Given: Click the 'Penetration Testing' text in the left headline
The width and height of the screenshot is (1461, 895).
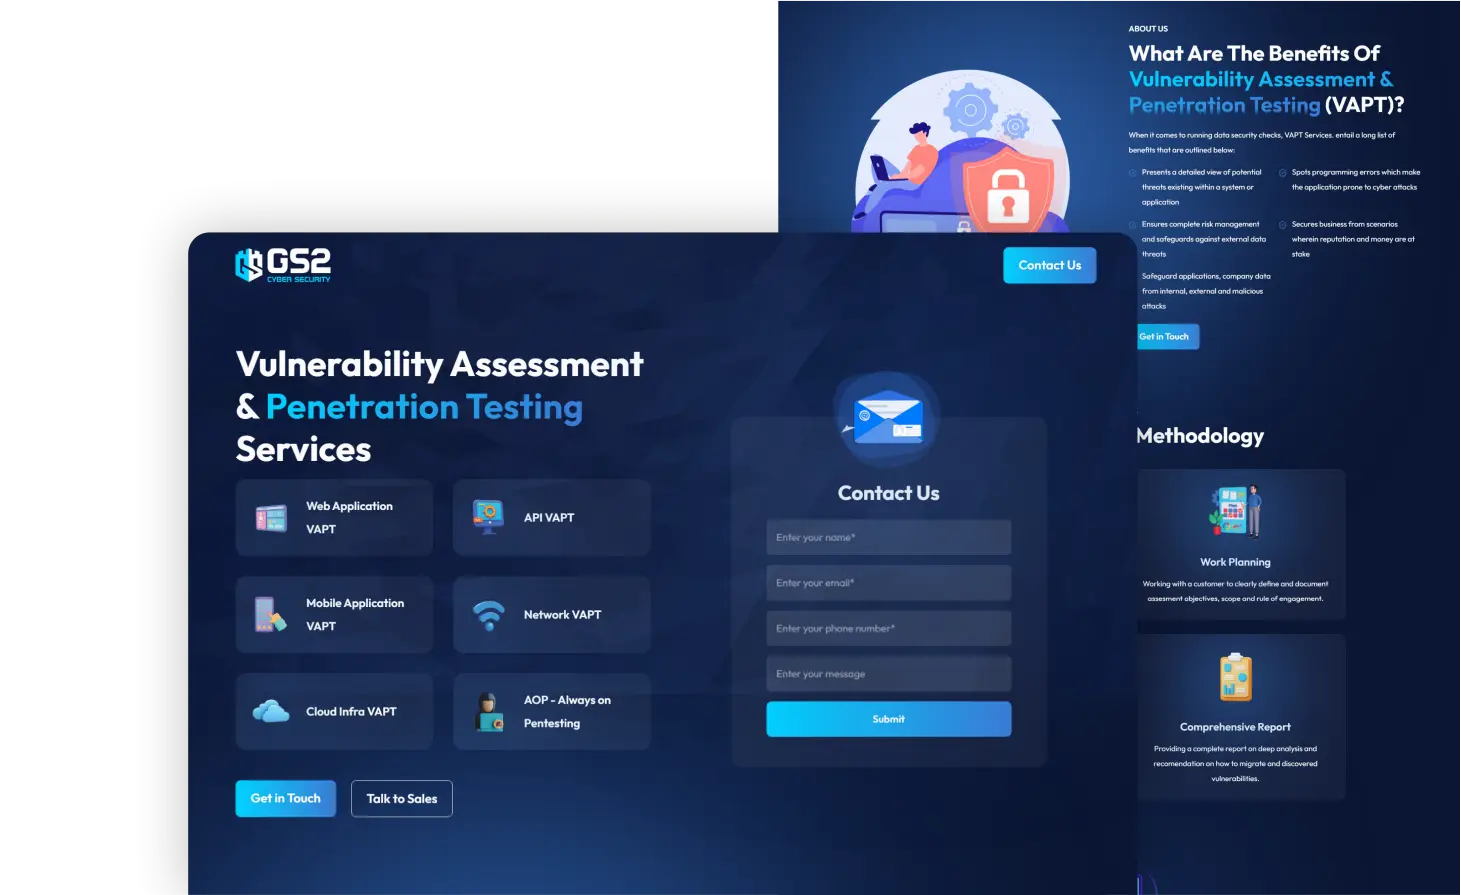Looking at the screenshot, I should click(x=424, y=407).
